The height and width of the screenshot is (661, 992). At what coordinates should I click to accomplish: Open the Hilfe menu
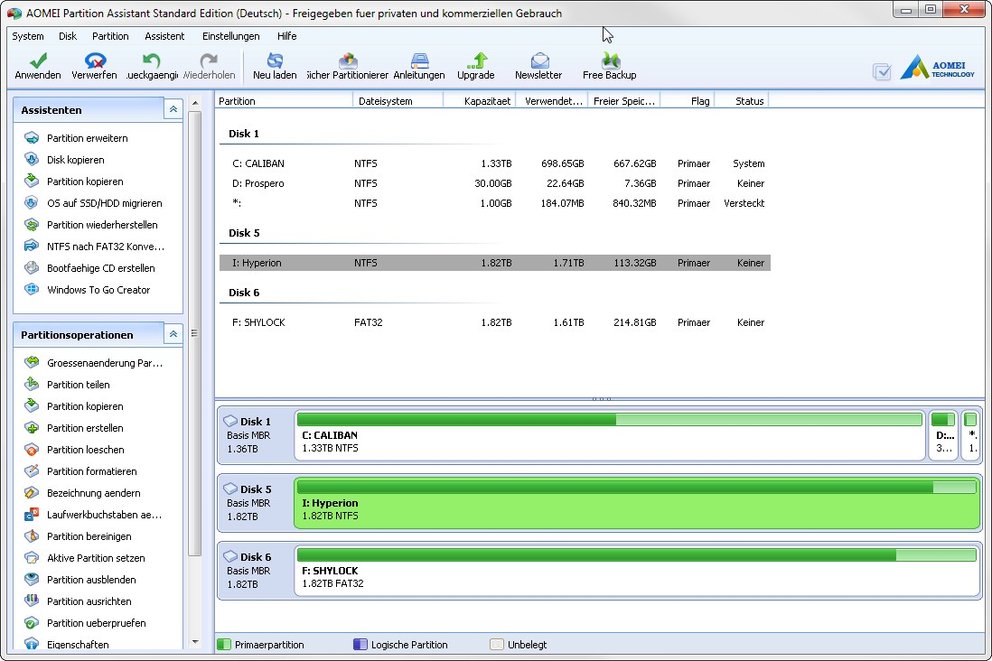(x=287, y=36)
